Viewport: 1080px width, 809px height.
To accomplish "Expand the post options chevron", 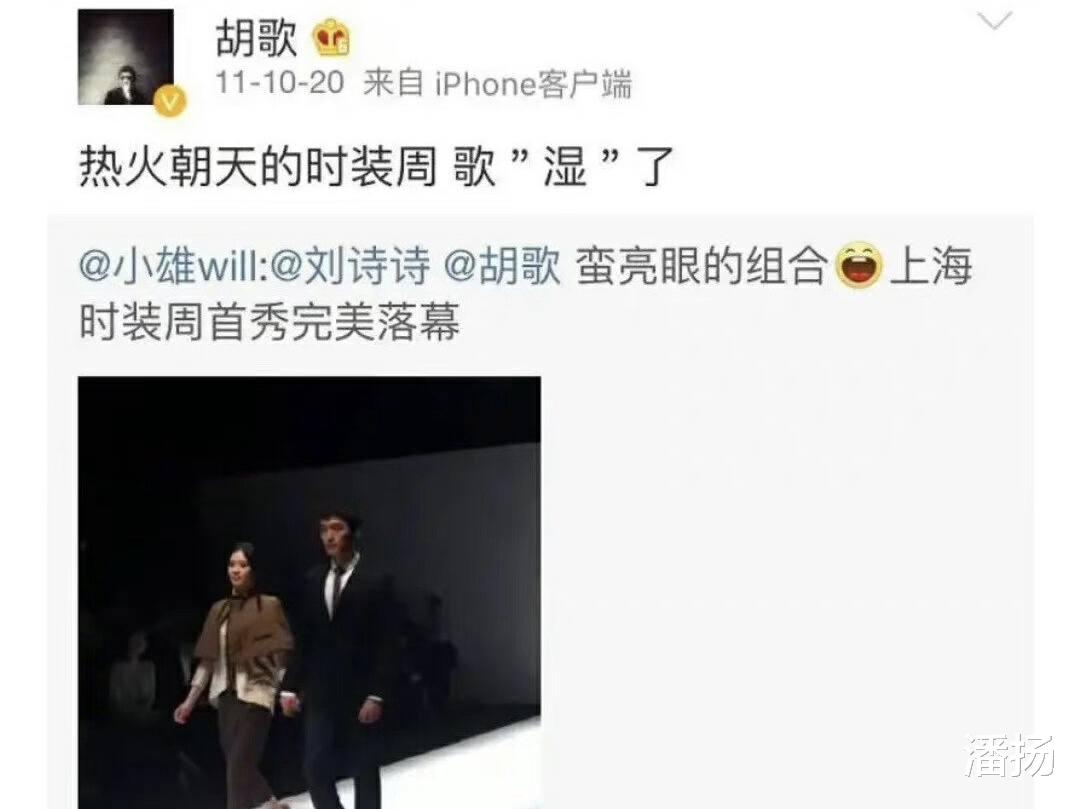I will (995, 21).
